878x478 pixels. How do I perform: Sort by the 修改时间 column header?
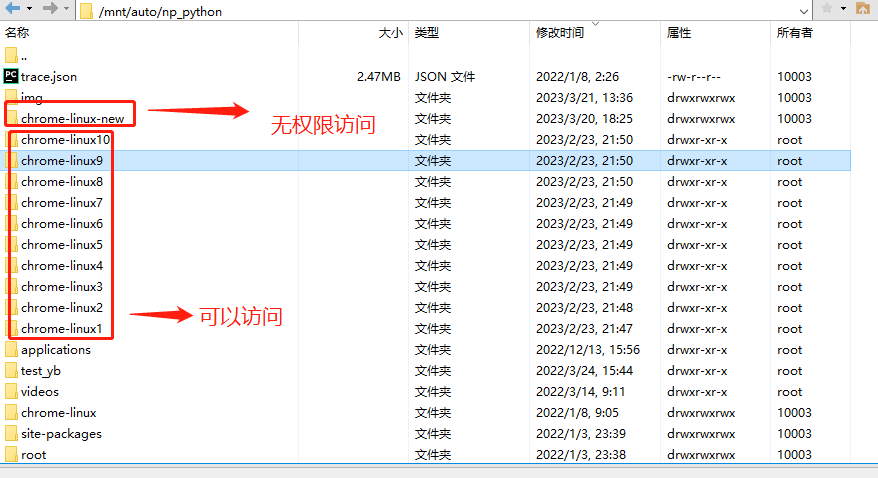click(560, 33)
